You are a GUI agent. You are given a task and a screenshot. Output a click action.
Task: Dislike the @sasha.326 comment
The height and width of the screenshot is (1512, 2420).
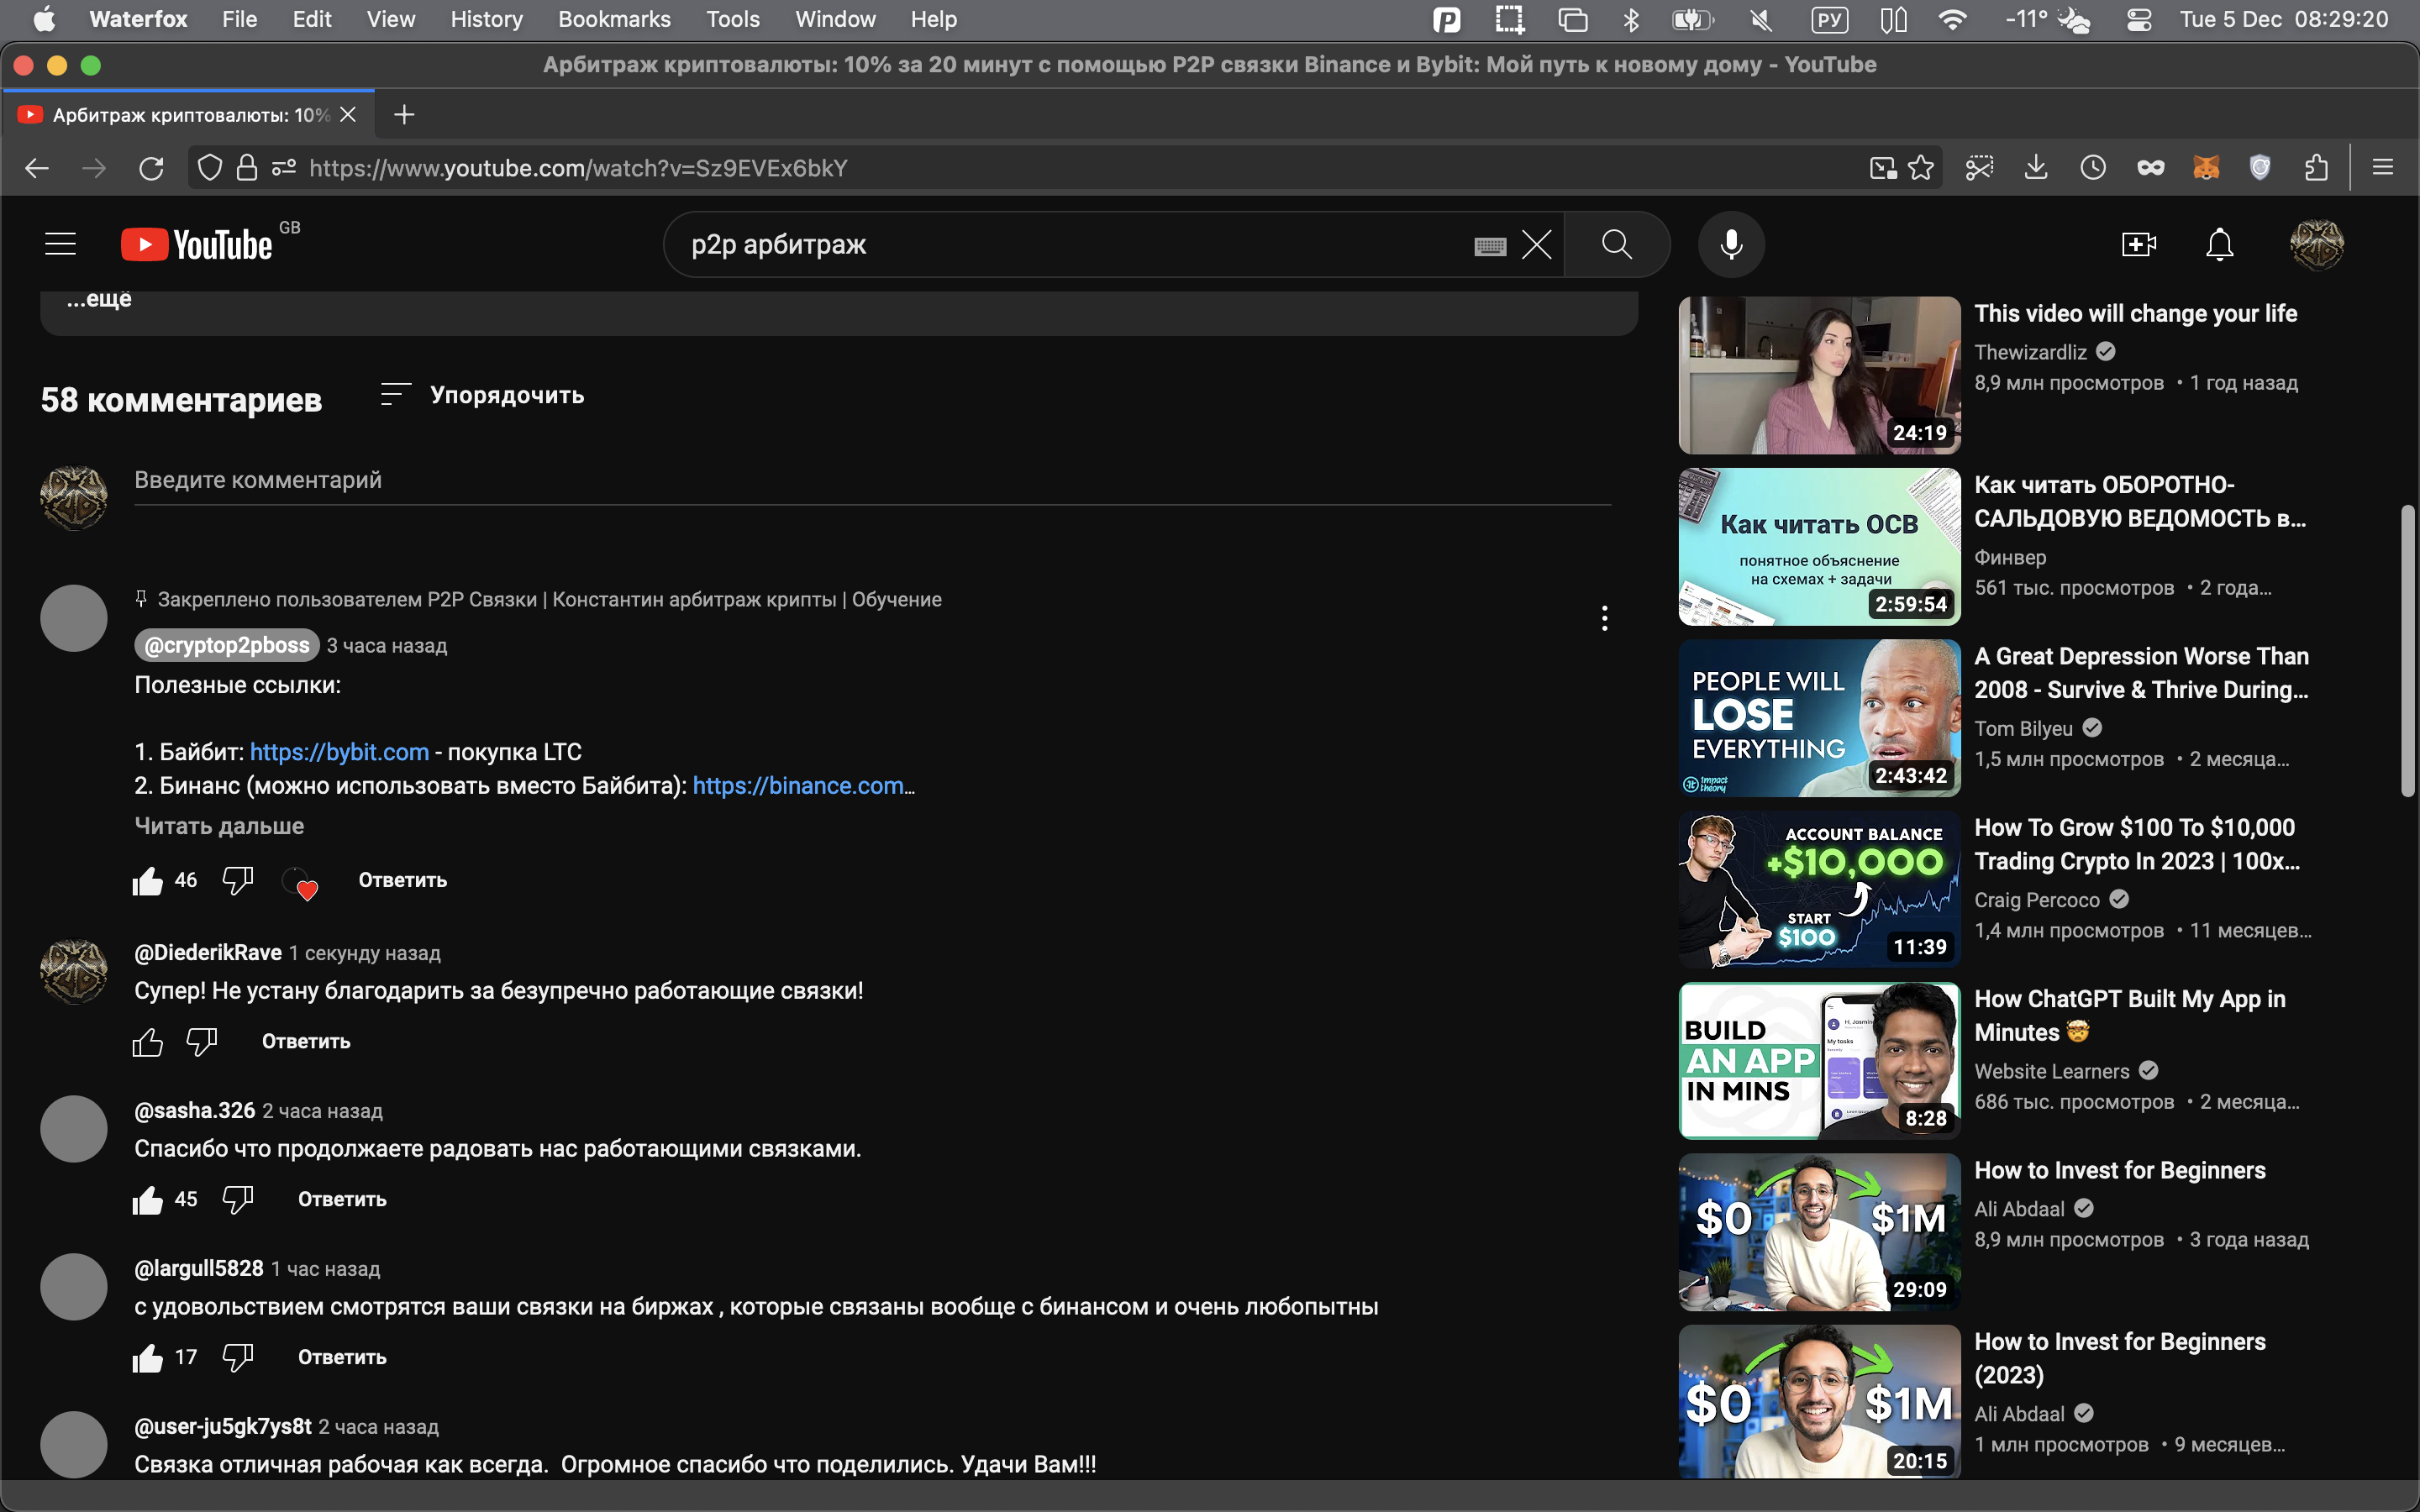pyautogui.click(x=238, y=1199)
